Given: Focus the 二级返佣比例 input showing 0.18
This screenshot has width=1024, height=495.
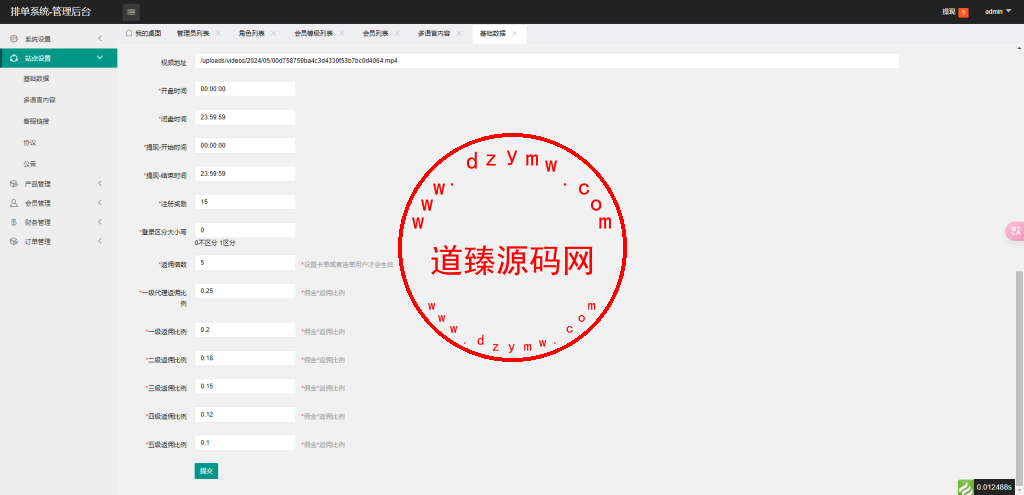Looking at the screenshot, I should 245,358.
